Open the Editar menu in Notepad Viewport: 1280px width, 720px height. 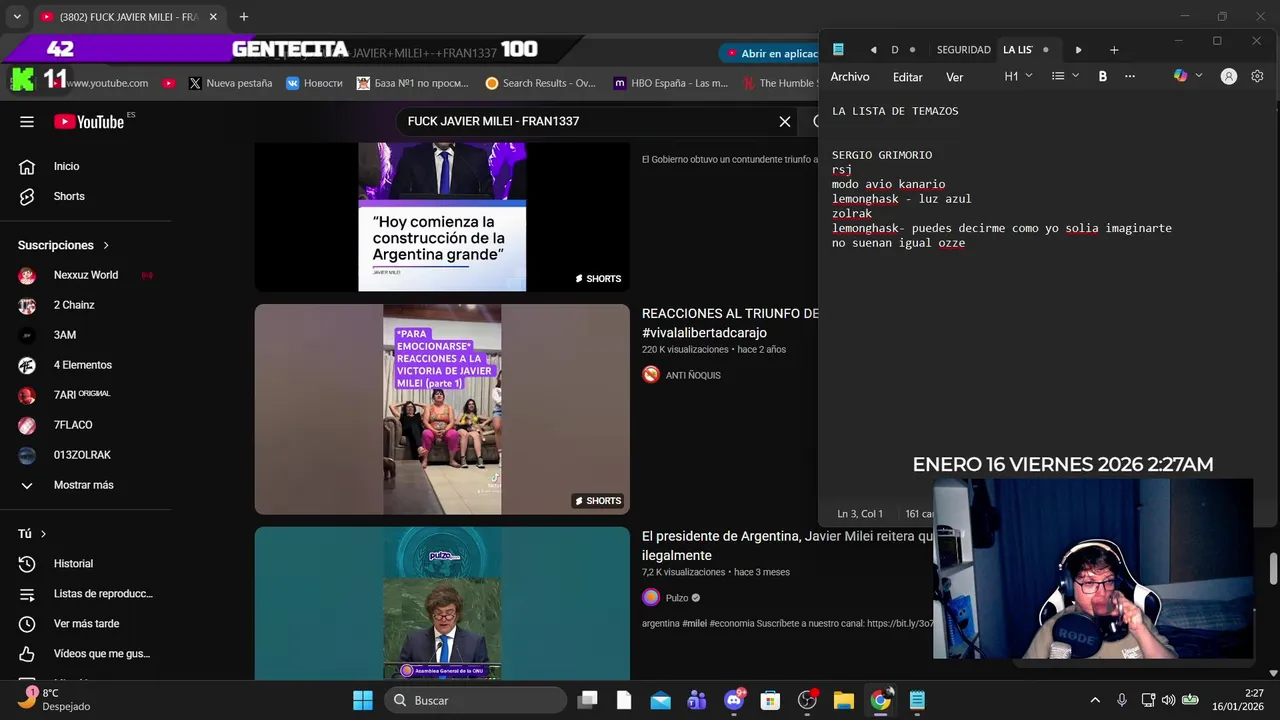tap(908, 77)
